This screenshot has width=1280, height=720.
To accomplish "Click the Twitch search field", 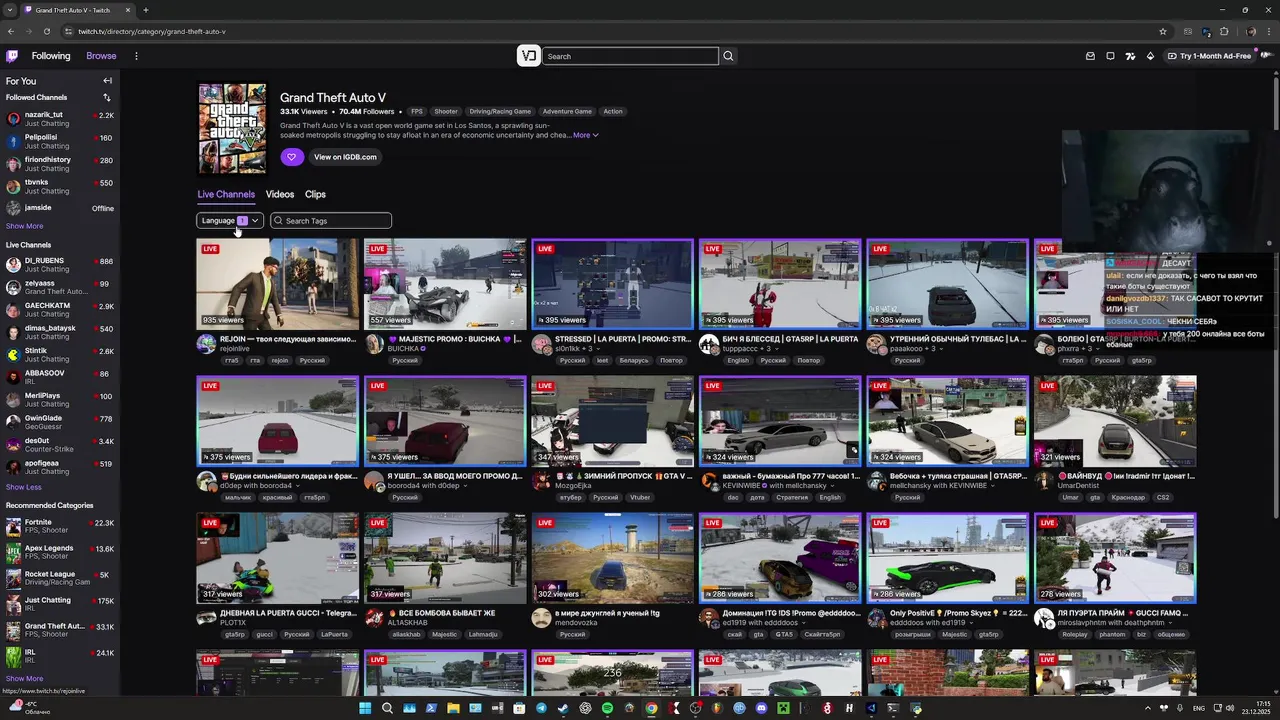I will click(x=630, y=56).
